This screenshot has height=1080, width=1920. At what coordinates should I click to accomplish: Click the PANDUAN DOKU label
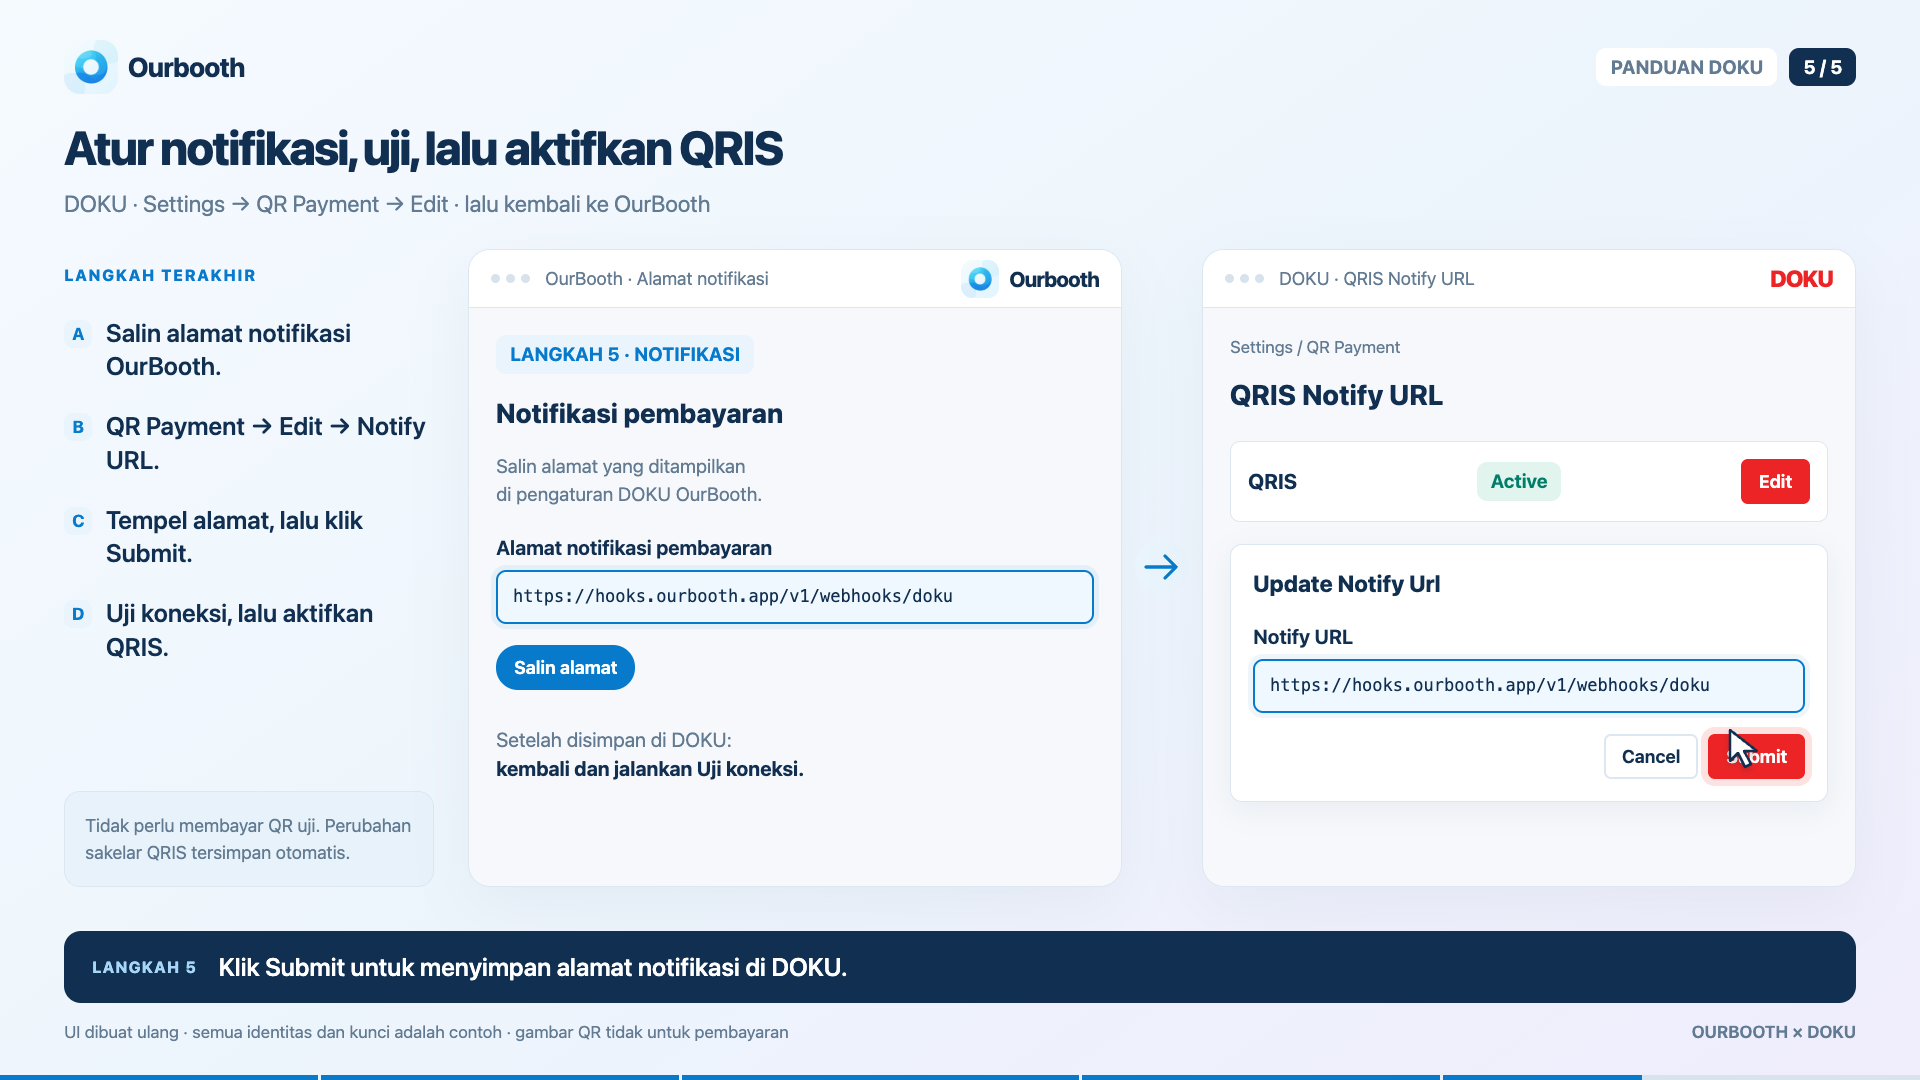click(x=1686, y=67)
